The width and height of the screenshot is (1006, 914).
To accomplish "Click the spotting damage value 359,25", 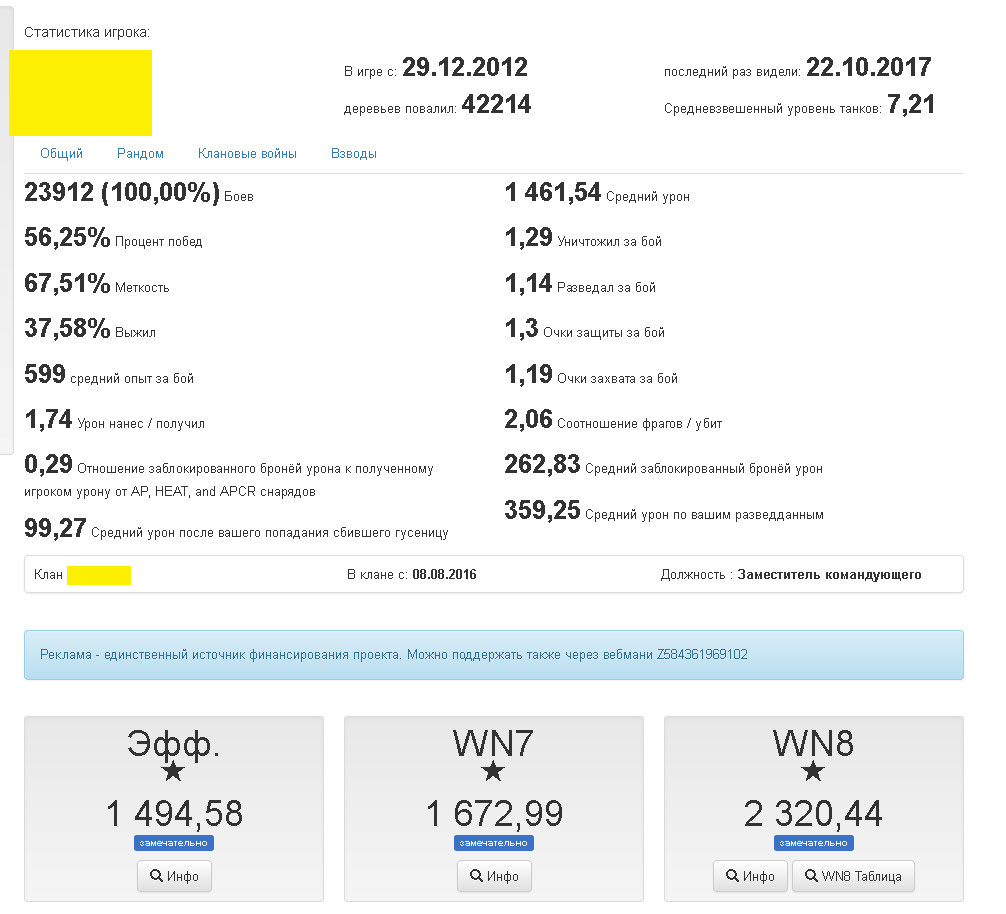I will 542,511.
